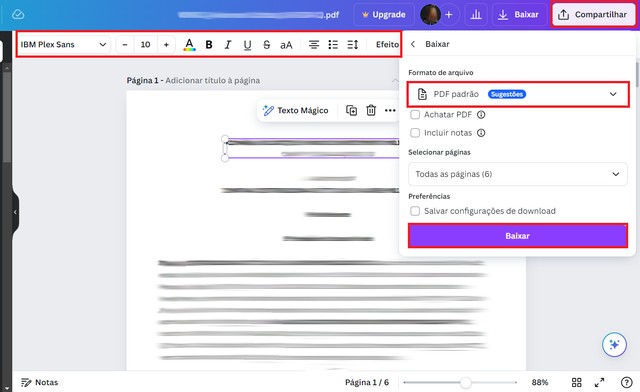Delete selected element with trash icon

371,110
